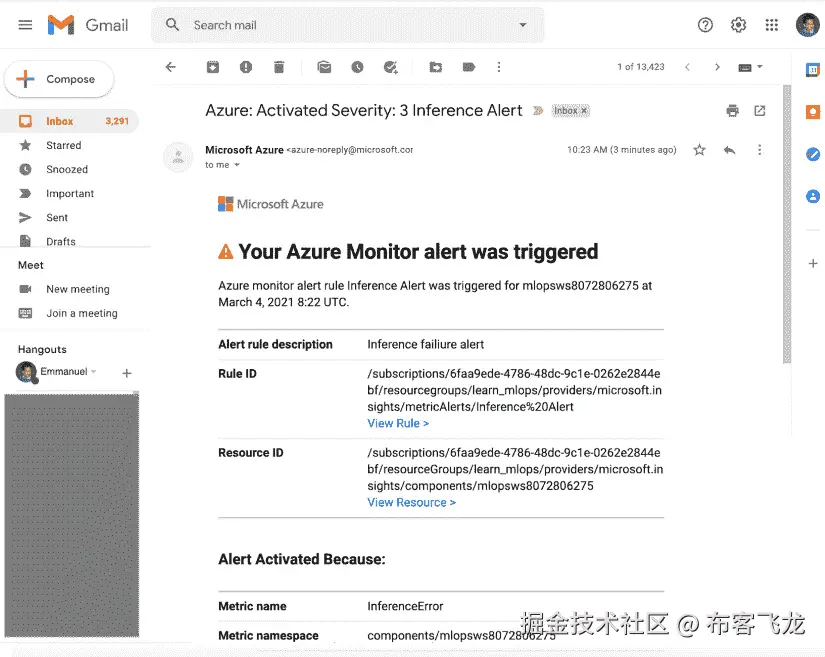The image size is (825, 657).
Task: Open email in new window
Action: click(760, 110)
